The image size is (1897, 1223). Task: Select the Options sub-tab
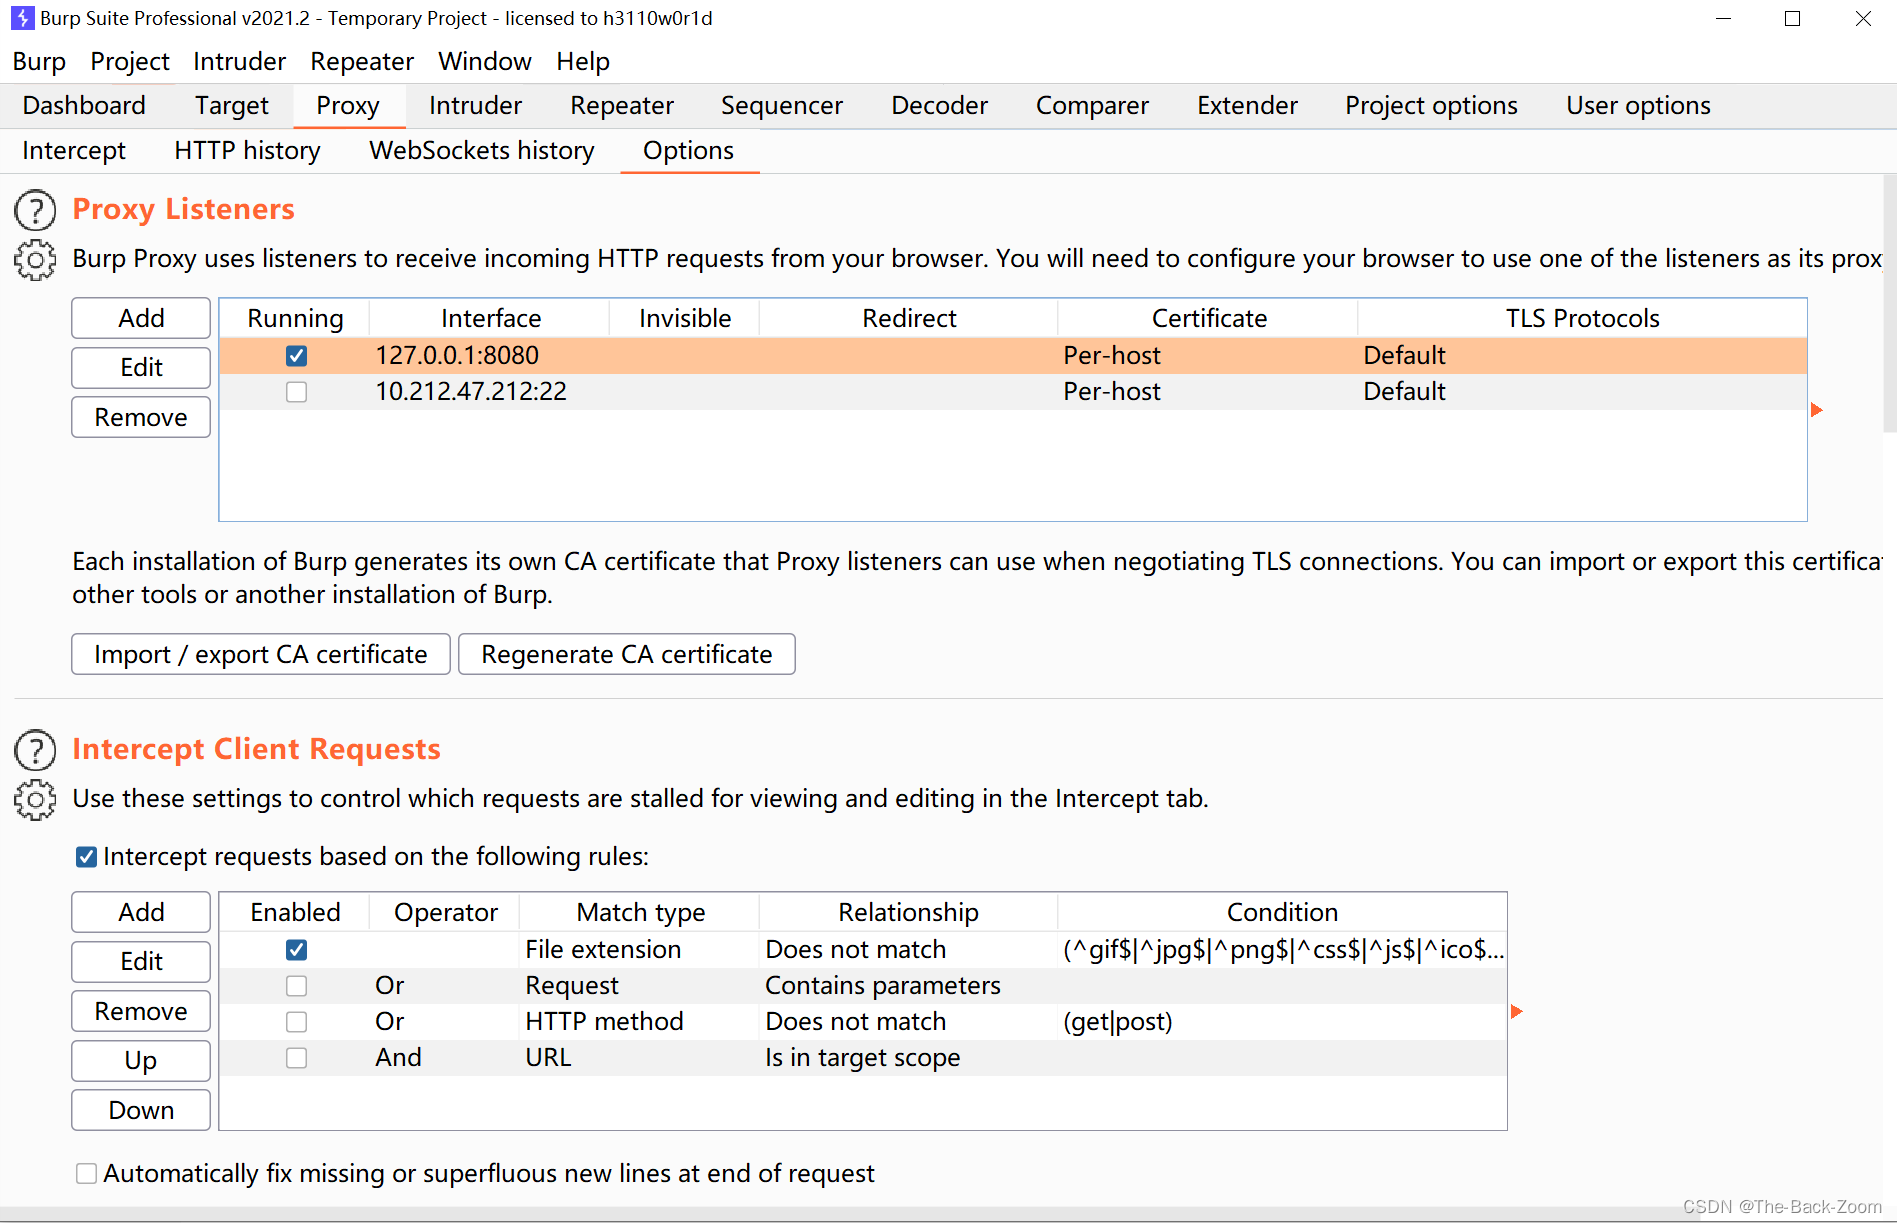click(688, 151)
